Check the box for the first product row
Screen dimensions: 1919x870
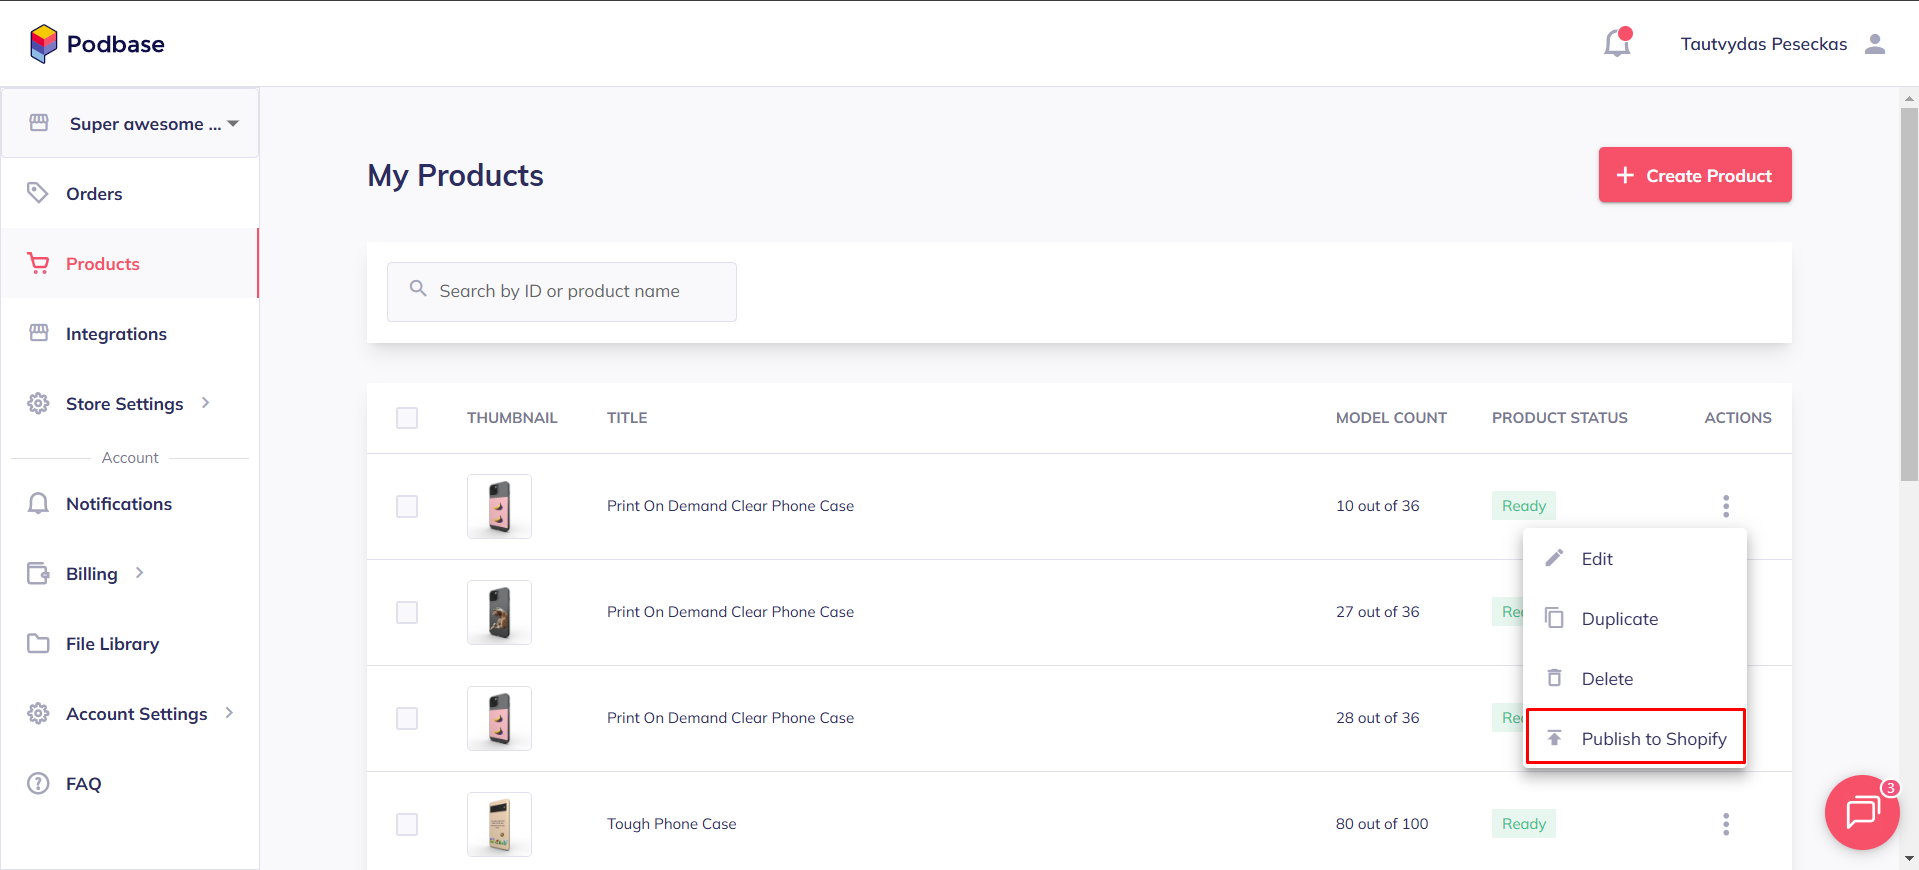(407, 506)
